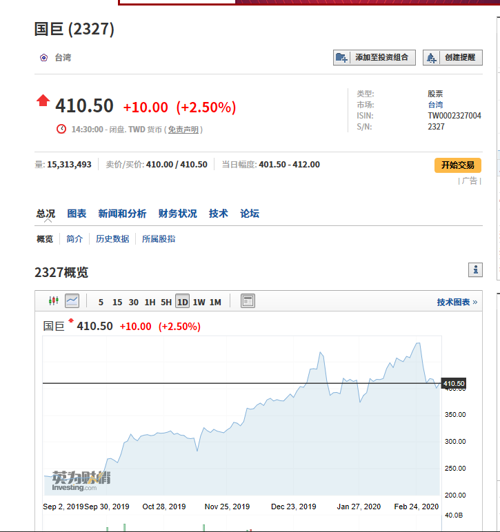Set chart interval to 5H
The image size is (500, 532).
pyautogui.click(x=166, y=302)
